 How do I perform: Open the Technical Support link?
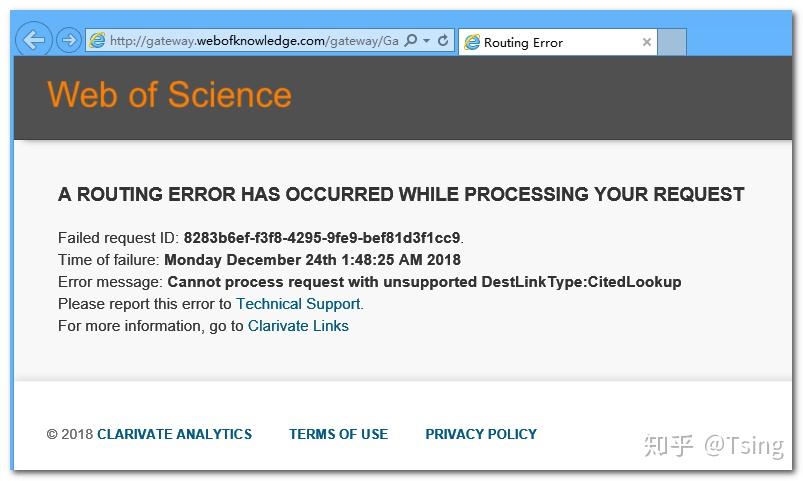point(298,304)
